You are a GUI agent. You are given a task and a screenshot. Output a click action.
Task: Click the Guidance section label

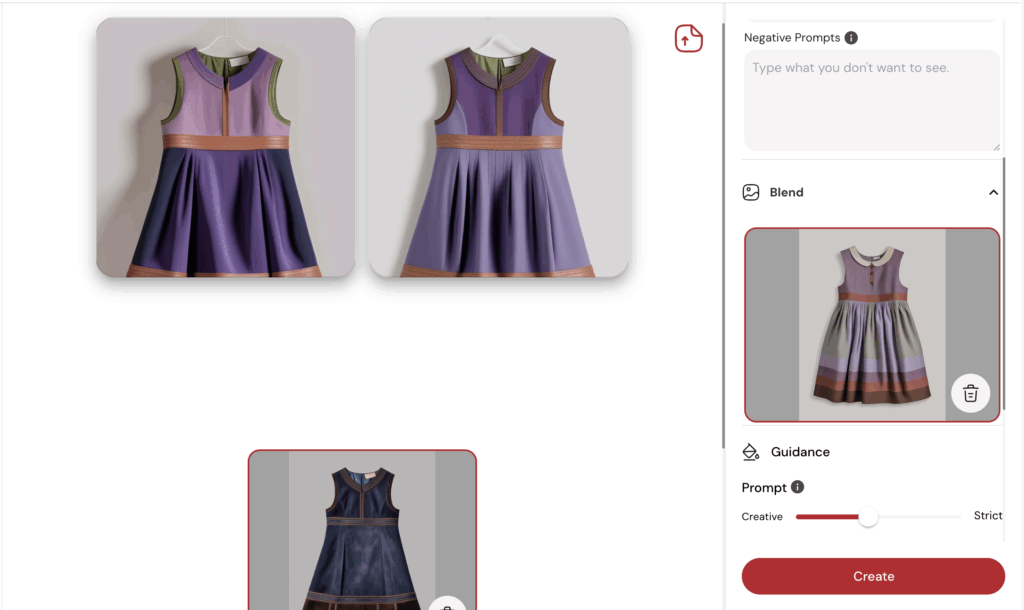pyautogui.click(x=800, y=452)
